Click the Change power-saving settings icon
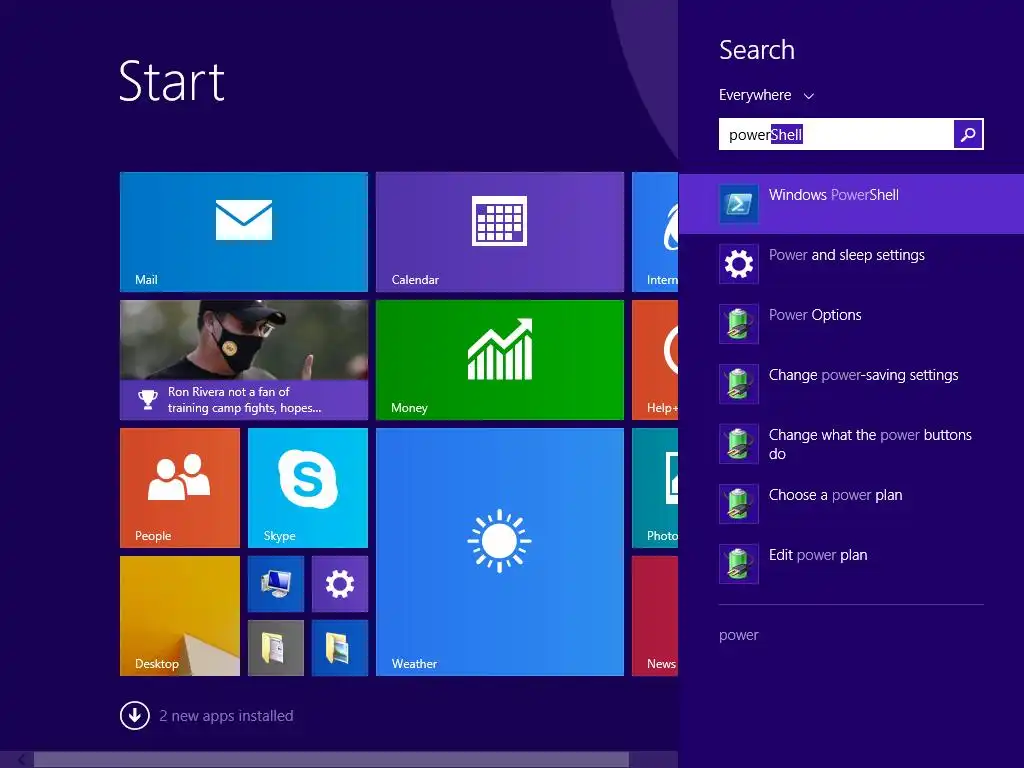The image size is (1024, 768). pos(739,384)
